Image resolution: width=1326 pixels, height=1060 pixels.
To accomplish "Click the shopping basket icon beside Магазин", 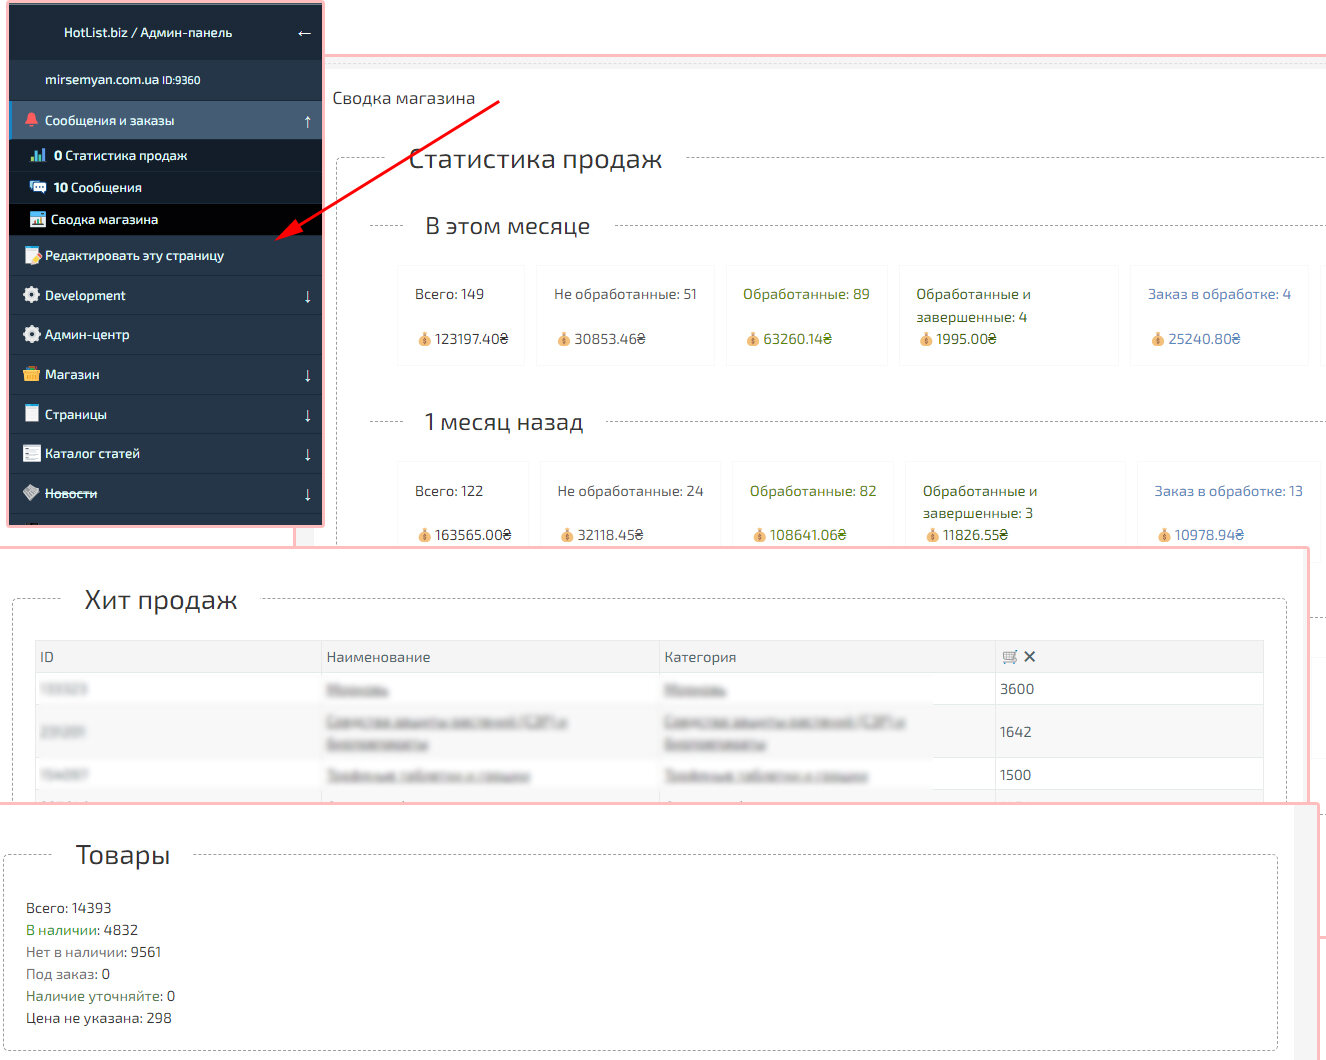I will coord(32,374).
